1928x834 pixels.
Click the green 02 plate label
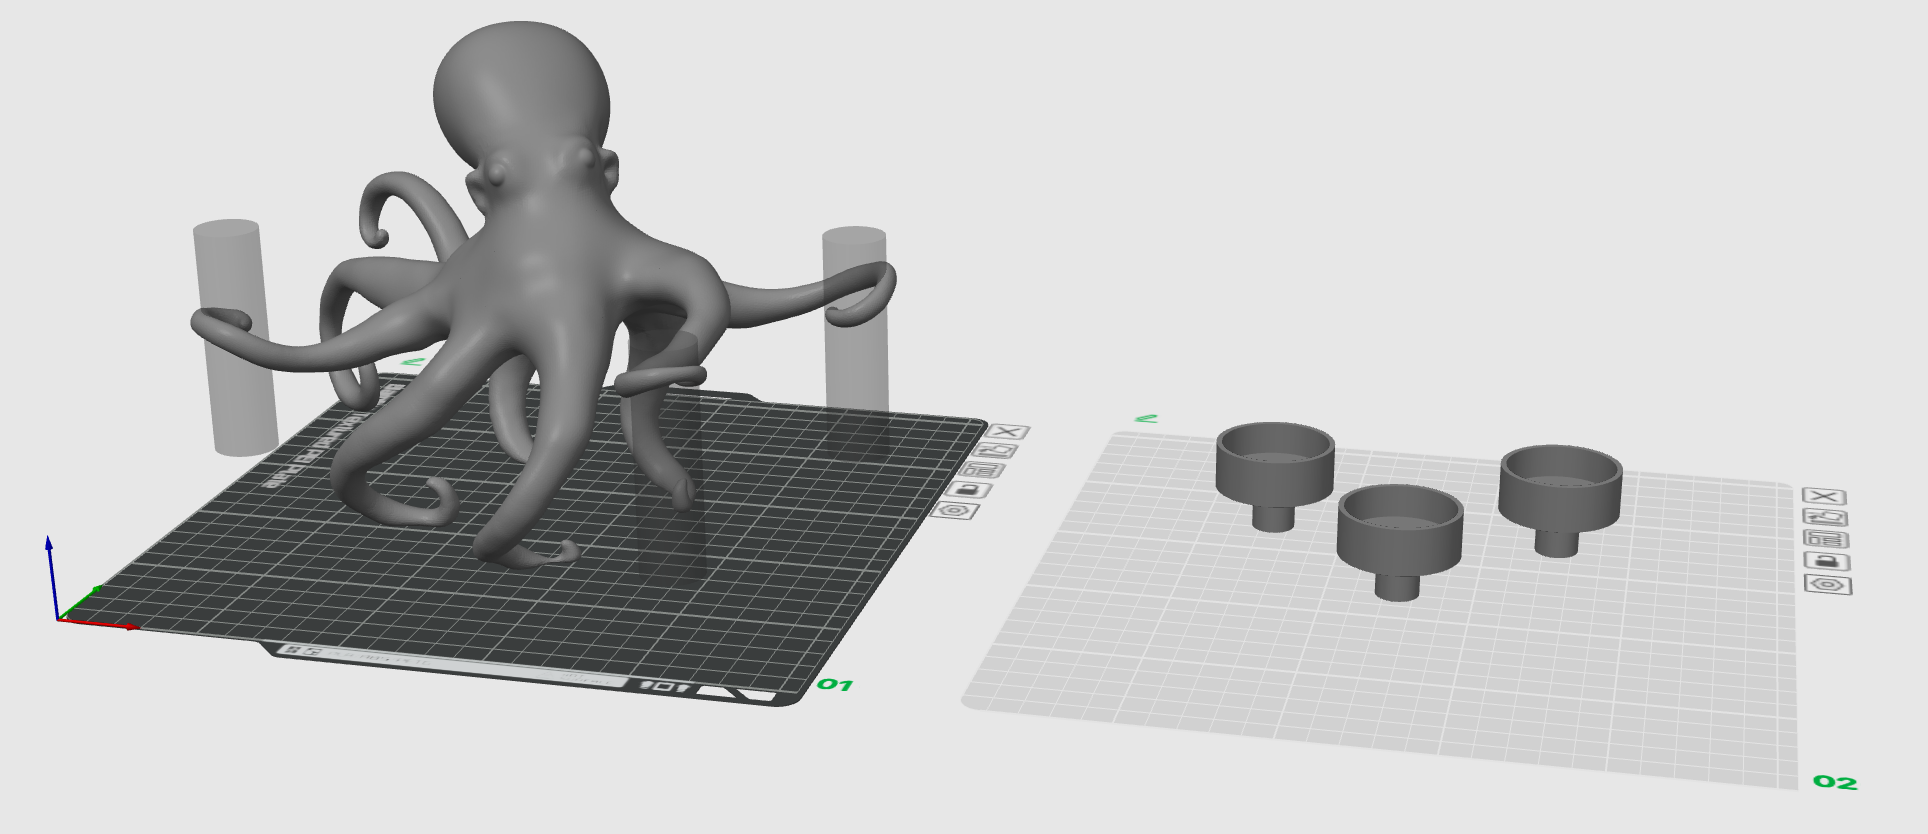[1835, 782]
